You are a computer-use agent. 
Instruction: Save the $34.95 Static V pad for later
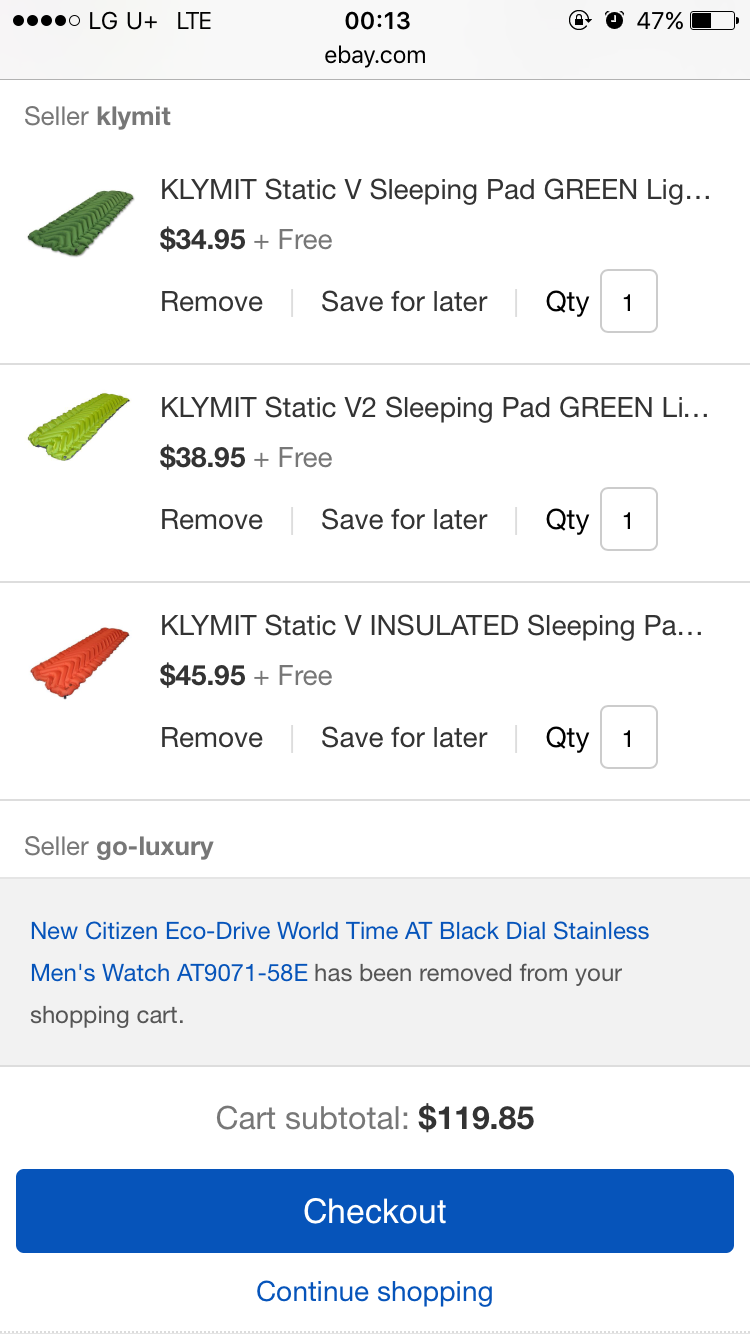[x=404, y=302]
